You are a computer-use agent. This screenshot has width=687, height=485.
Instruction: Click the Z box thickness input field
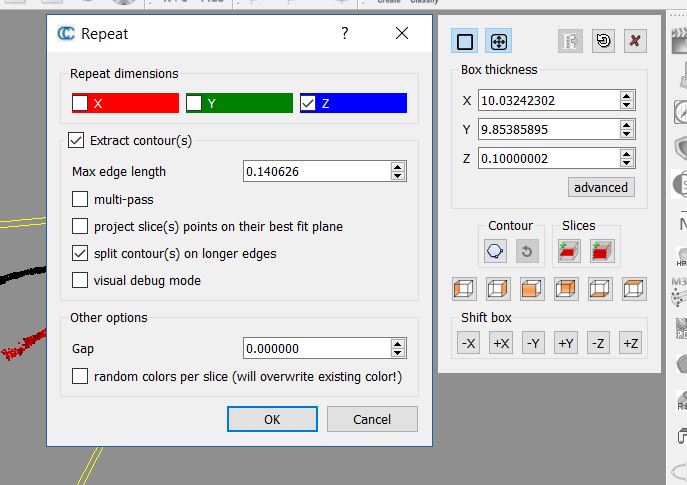click(x=548, y=158)
